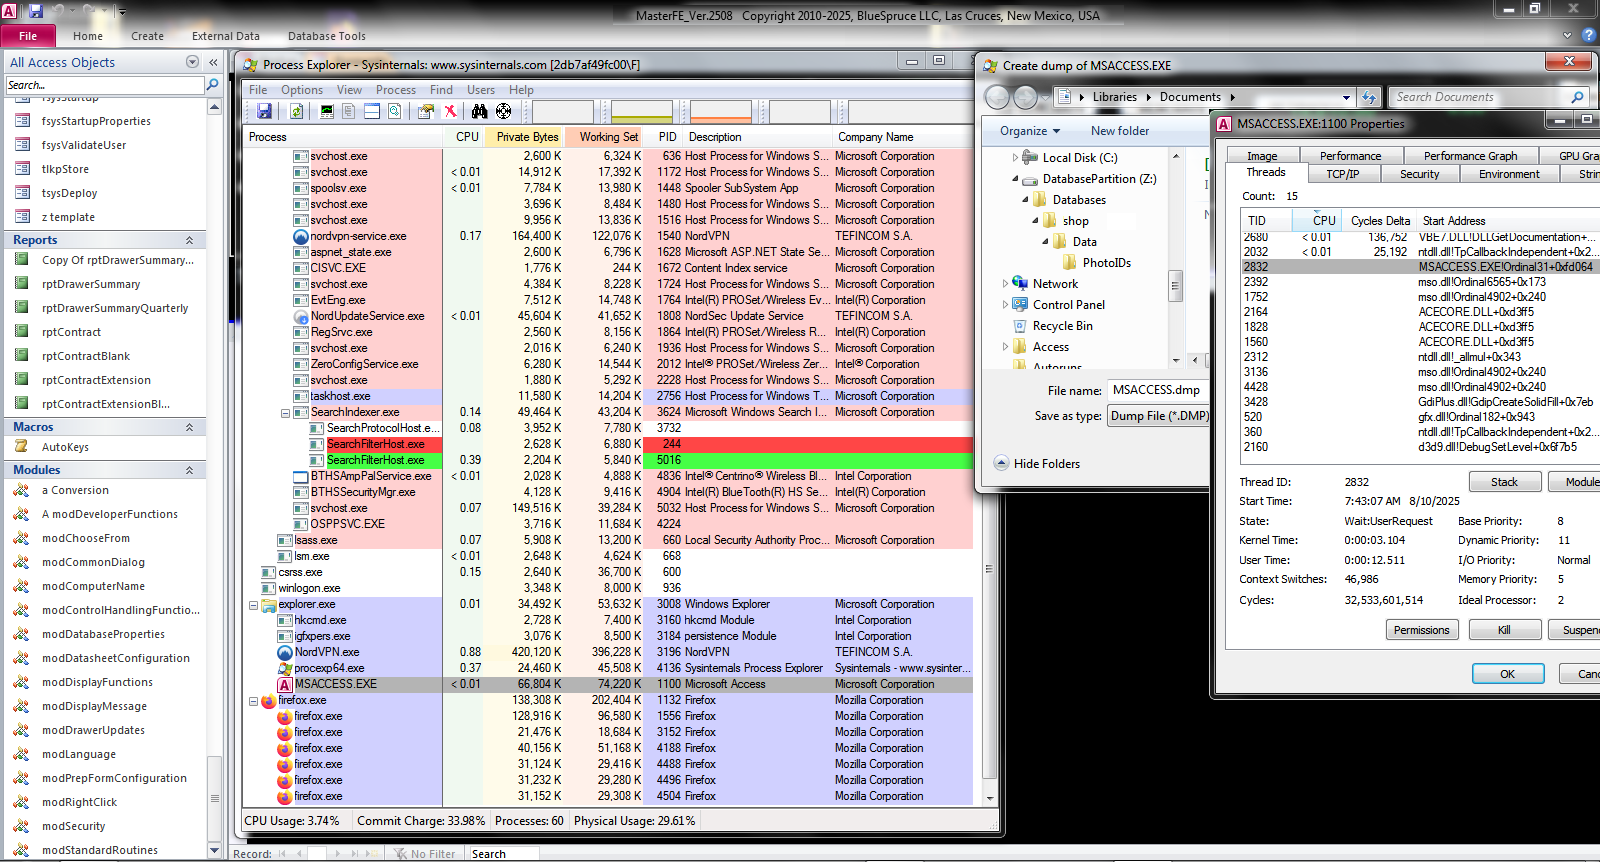Collapse the SearchIndexer.exe process tree node

(285, 412)
